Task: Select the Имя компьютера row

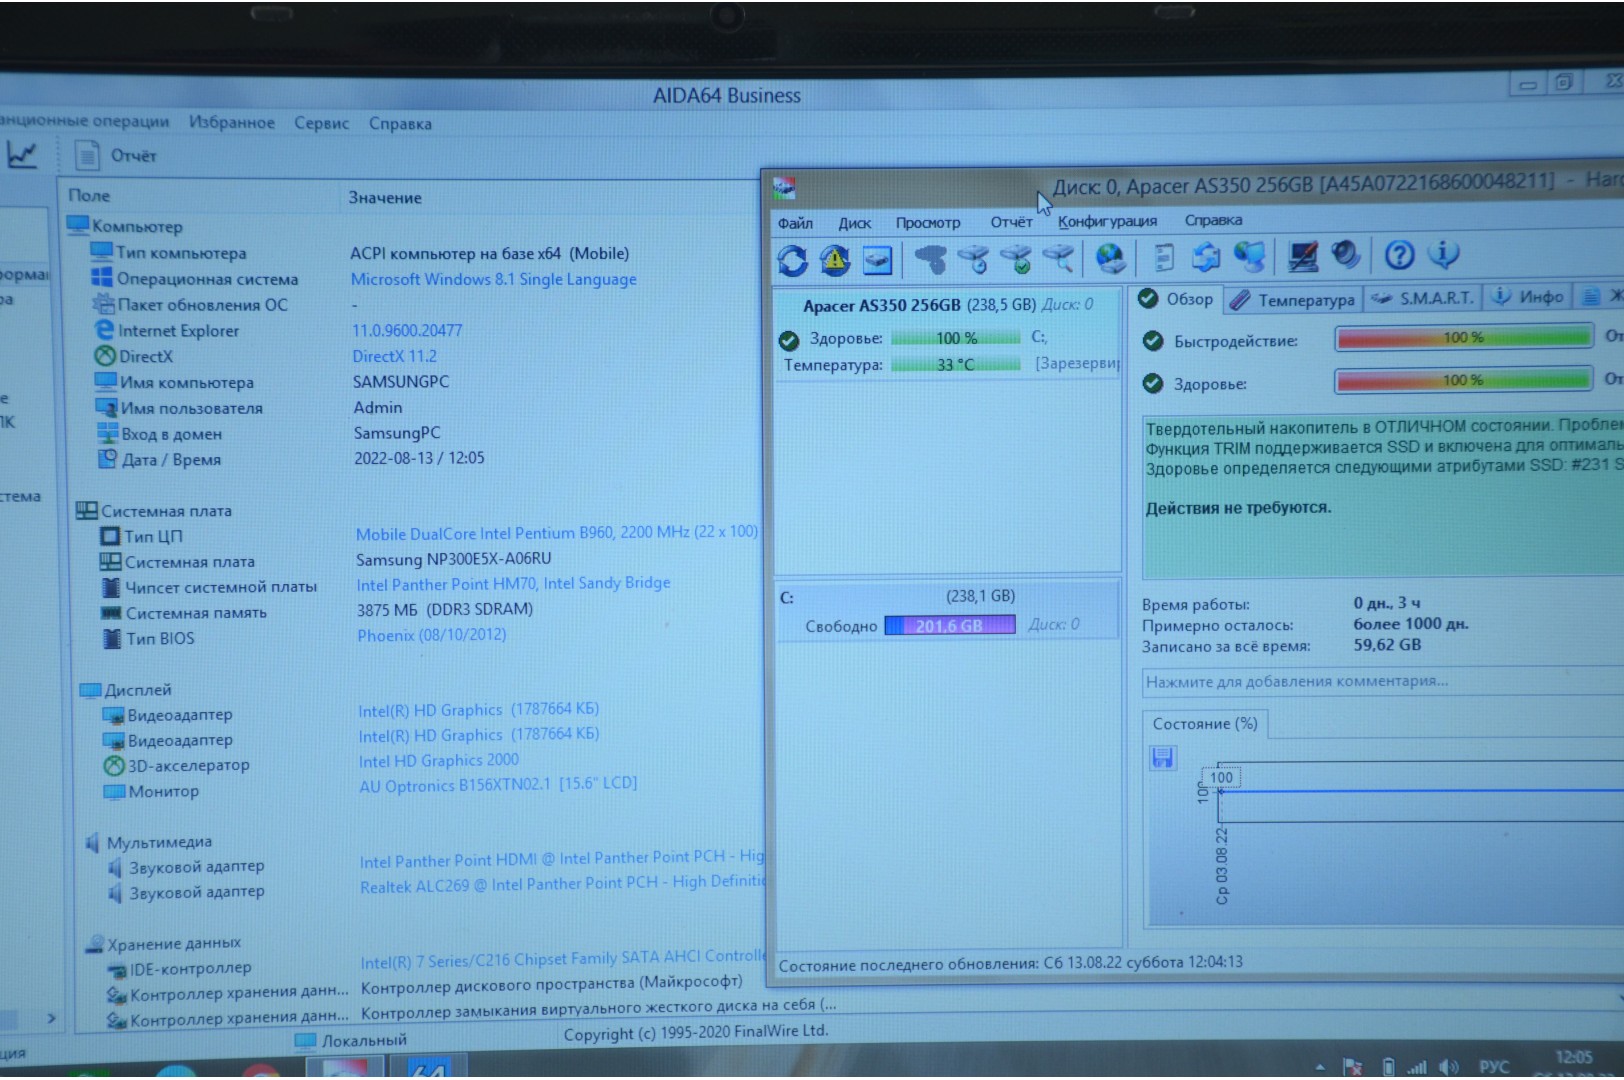Action: coord(175,382)
